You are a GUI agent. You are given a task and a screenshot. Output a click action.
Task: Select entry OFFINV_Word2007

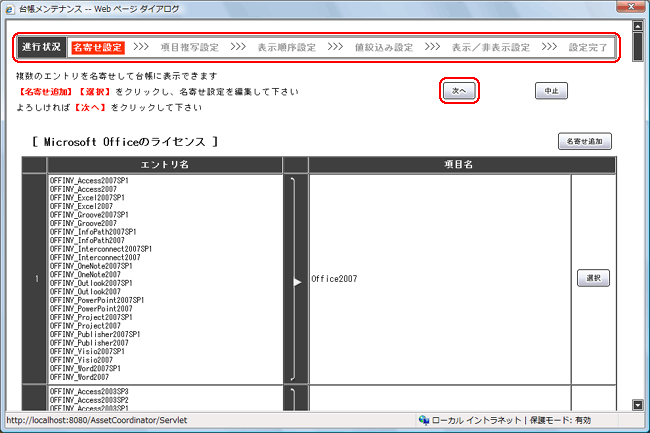[79, 377]
